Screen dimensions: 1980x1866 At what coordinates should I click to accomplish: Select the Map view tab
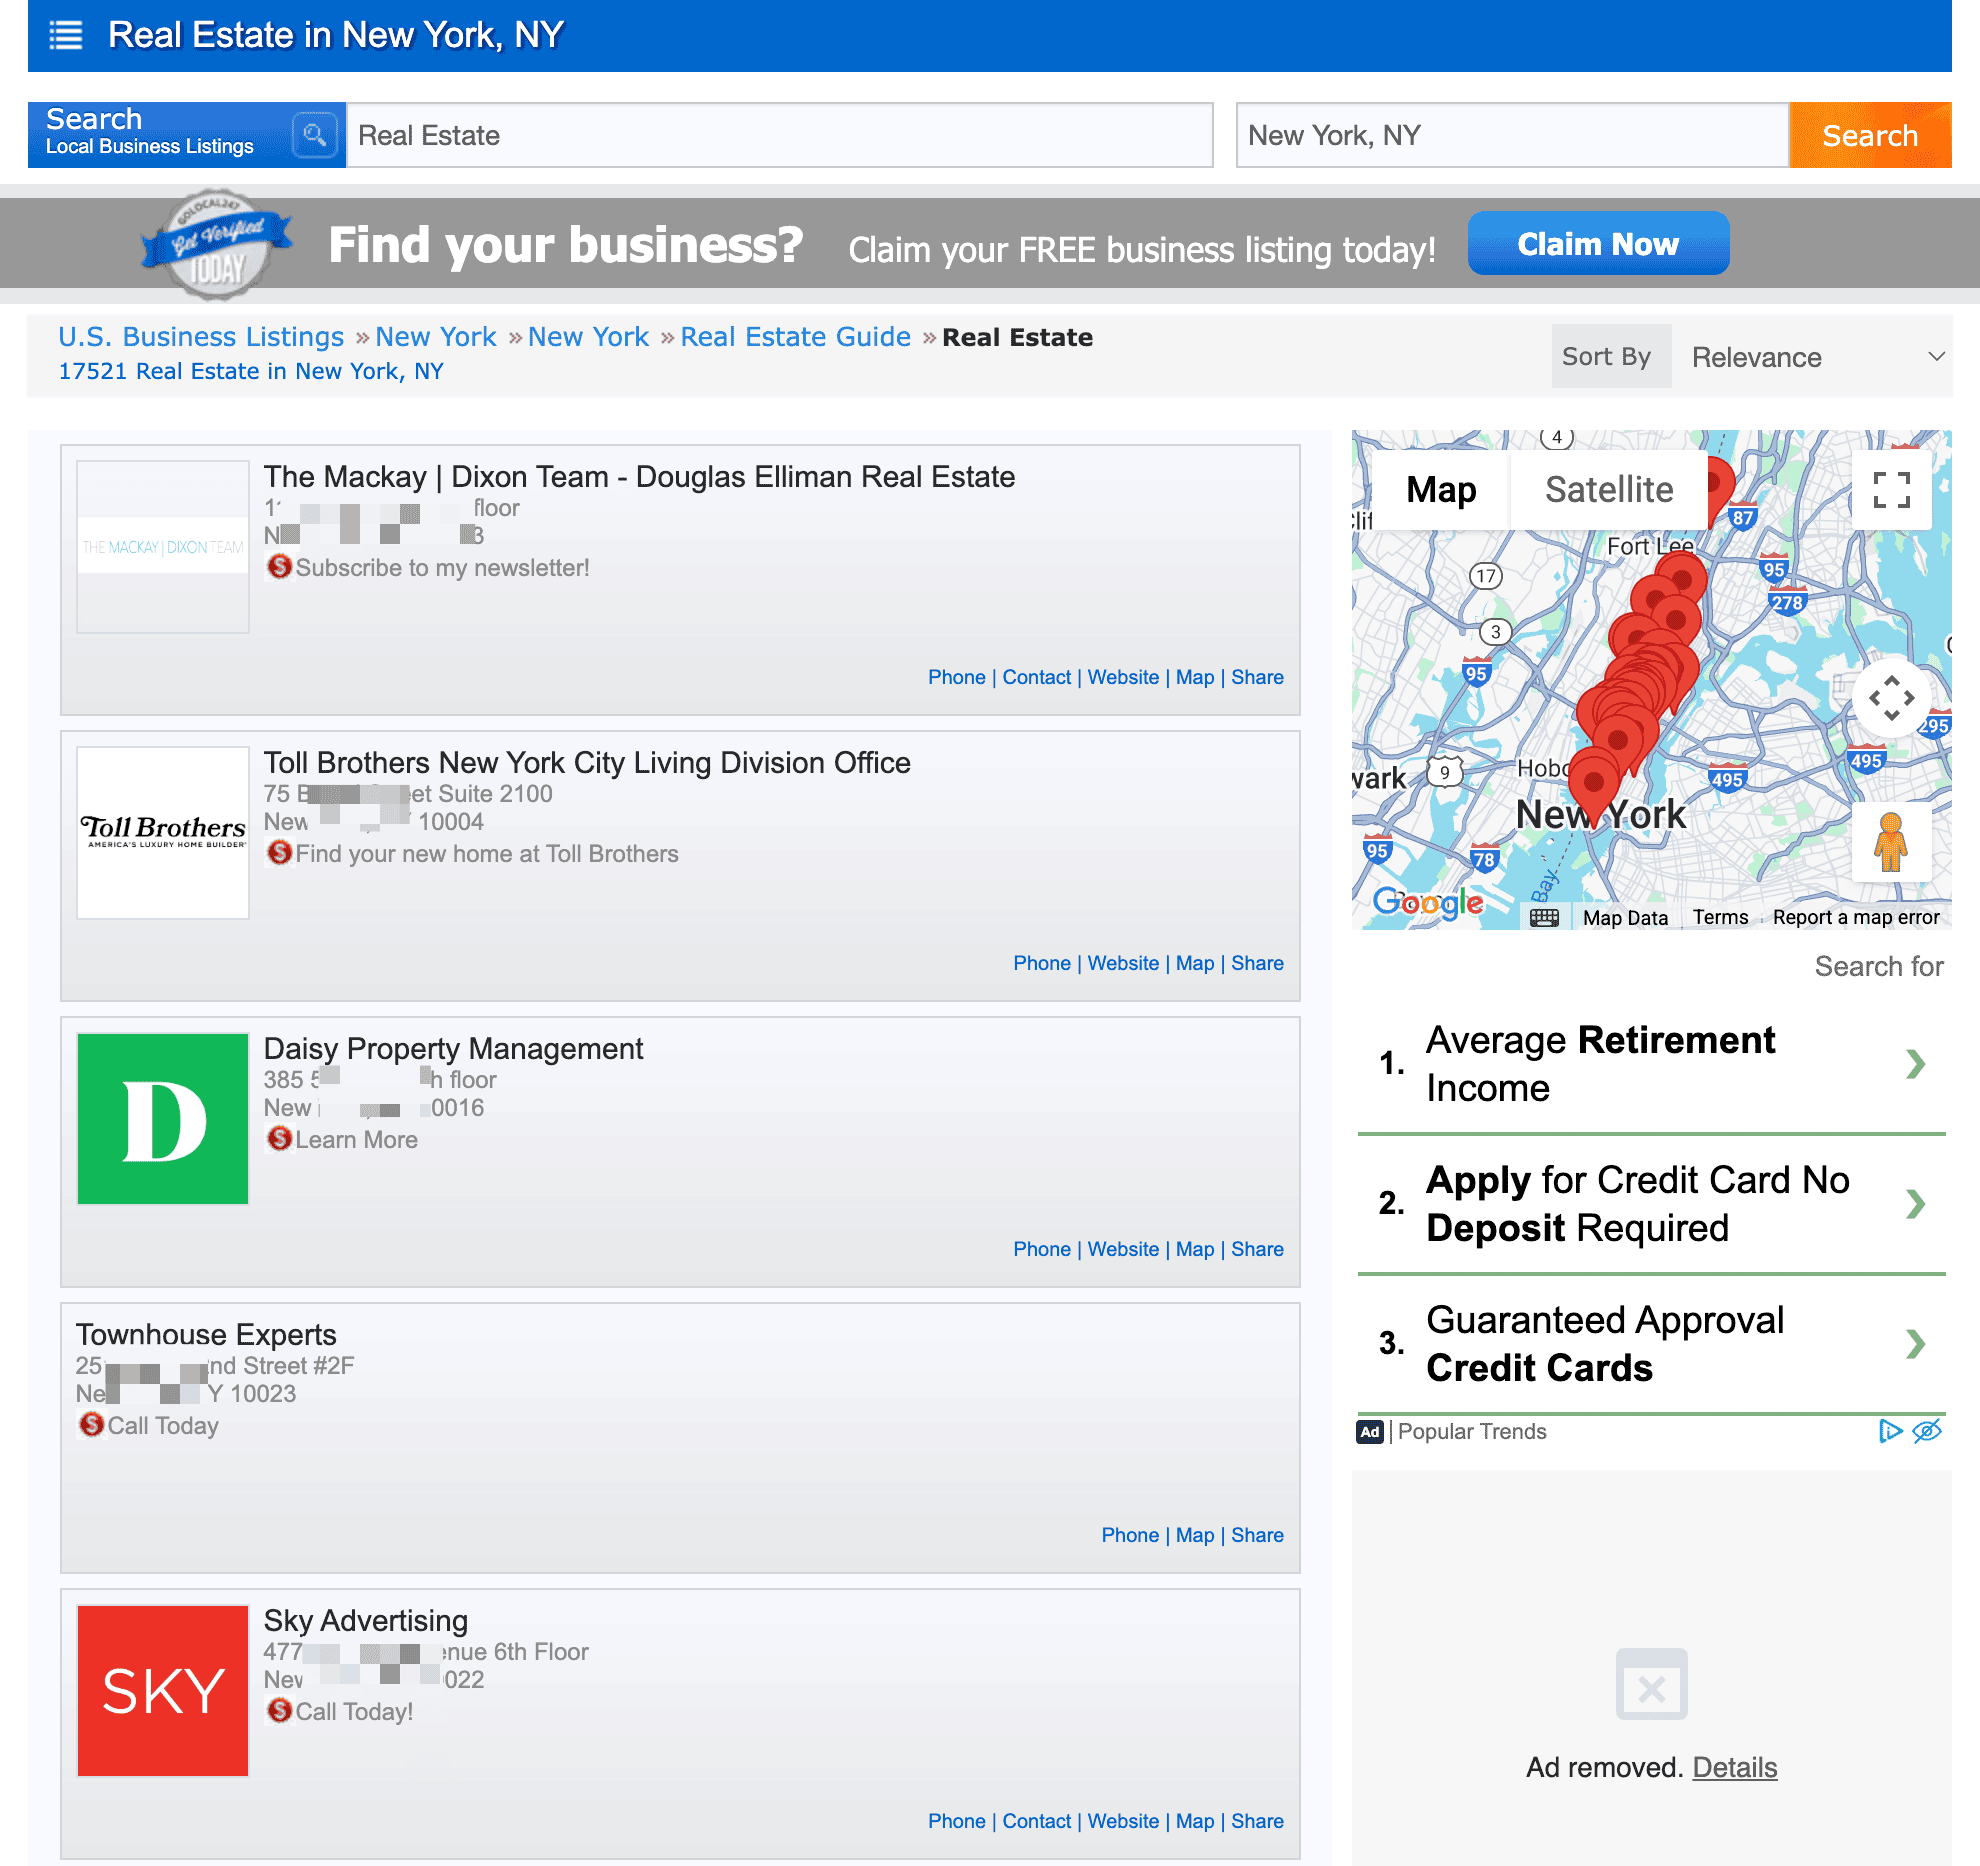click(1440, 490)
